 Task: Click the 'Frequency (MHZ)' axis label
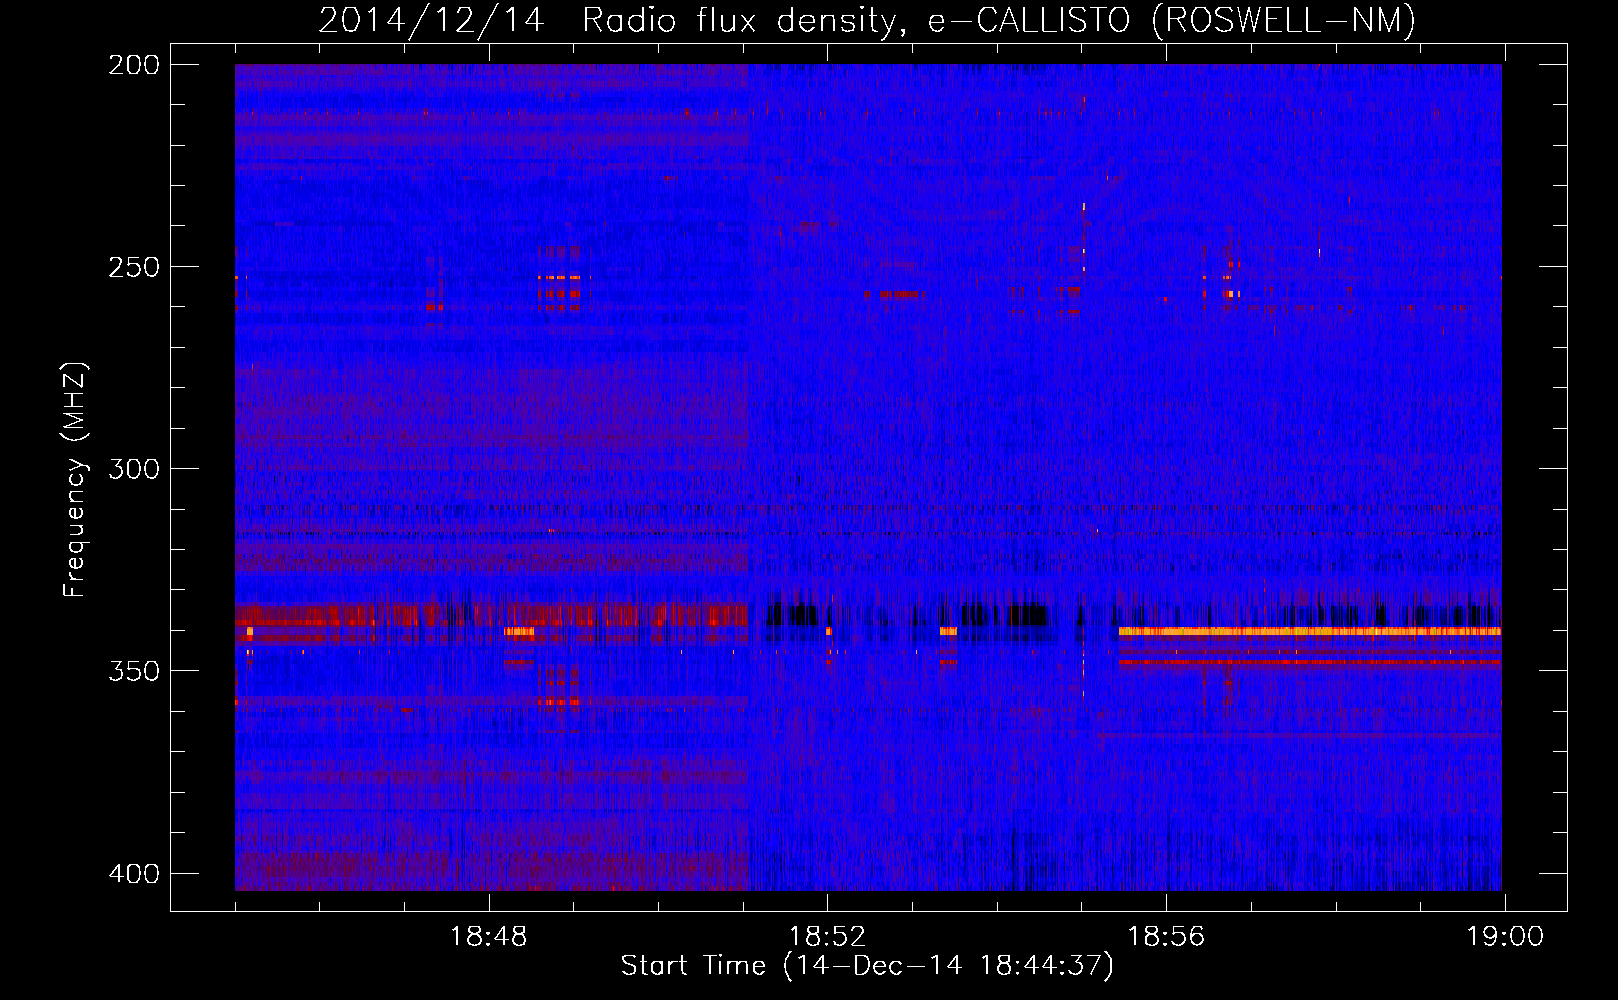[75, 480]
